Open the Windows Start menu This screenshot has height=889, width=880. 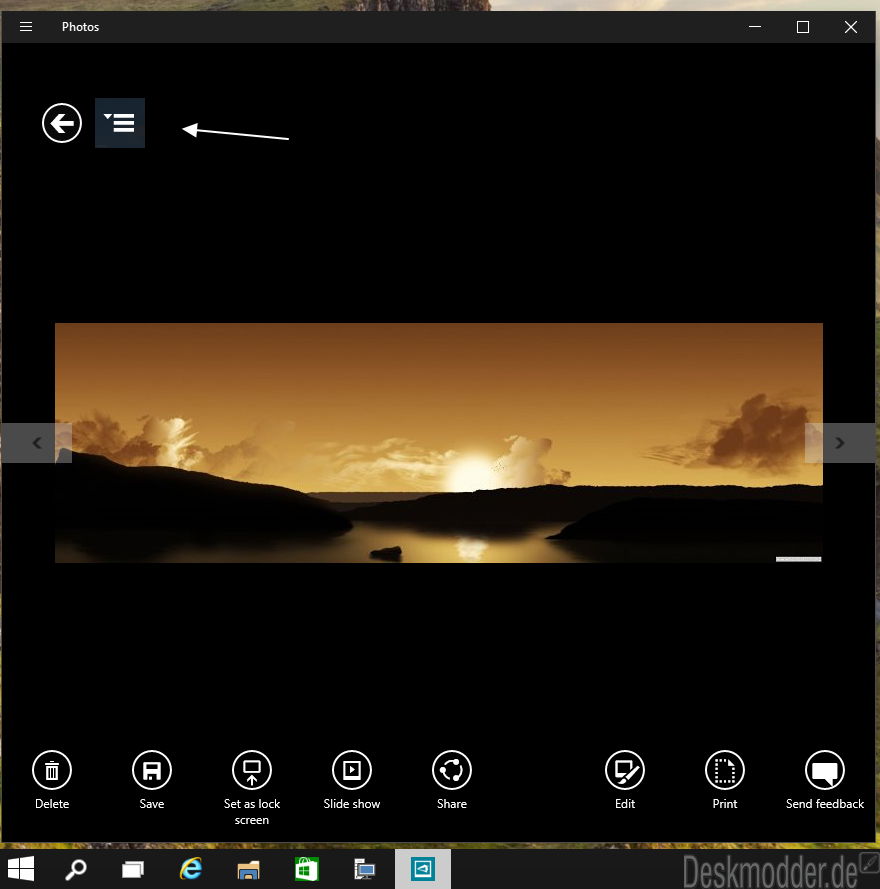click(21, 869)
